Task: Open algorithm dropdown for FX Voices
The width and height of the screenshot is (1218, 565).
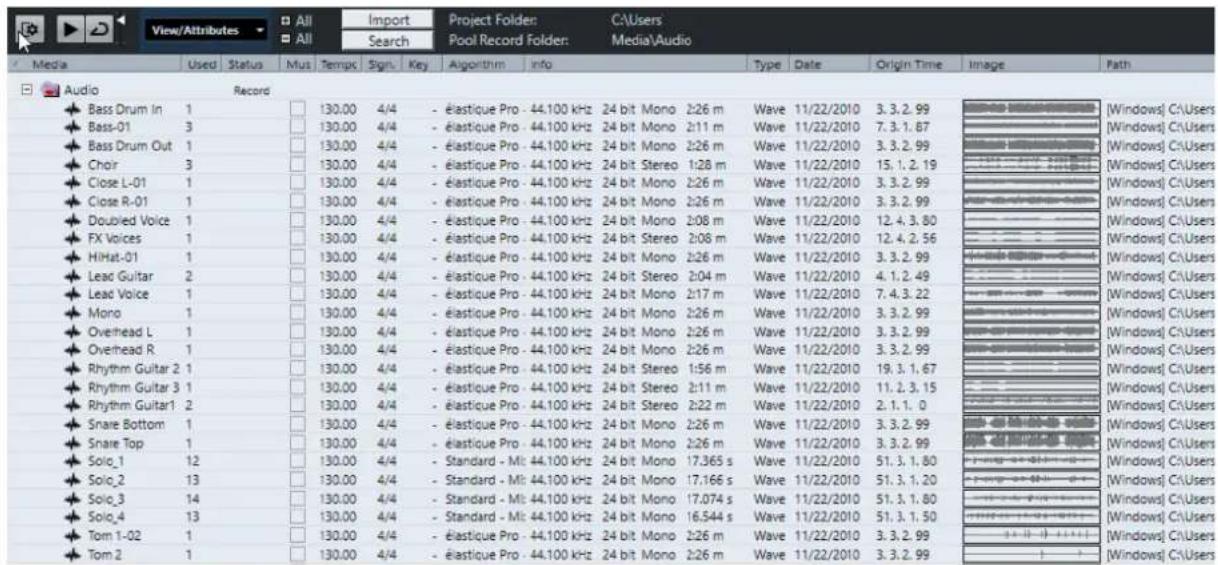Action: pyautogui.click(x=483, y=238)
